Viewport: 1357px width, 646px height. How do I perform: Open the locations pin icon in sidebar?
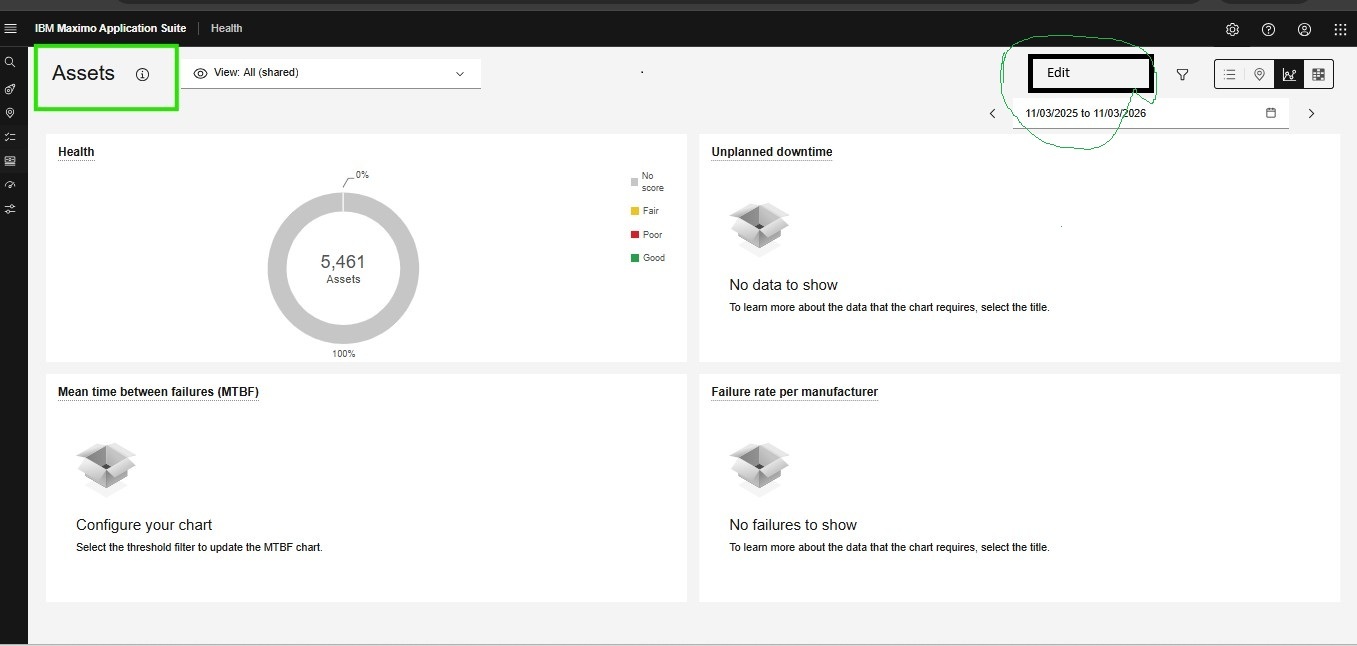[10, 113]
